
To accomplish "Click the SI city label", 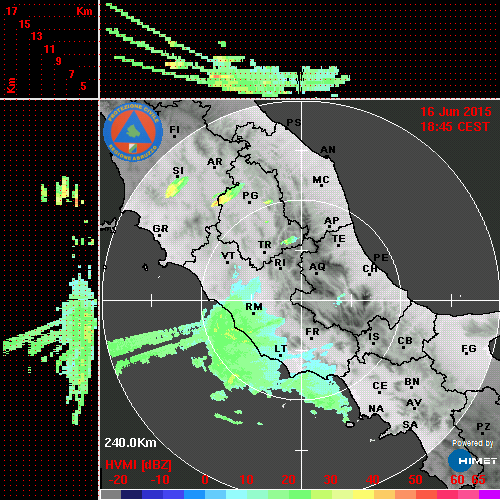I will click(x=178, y=171).
